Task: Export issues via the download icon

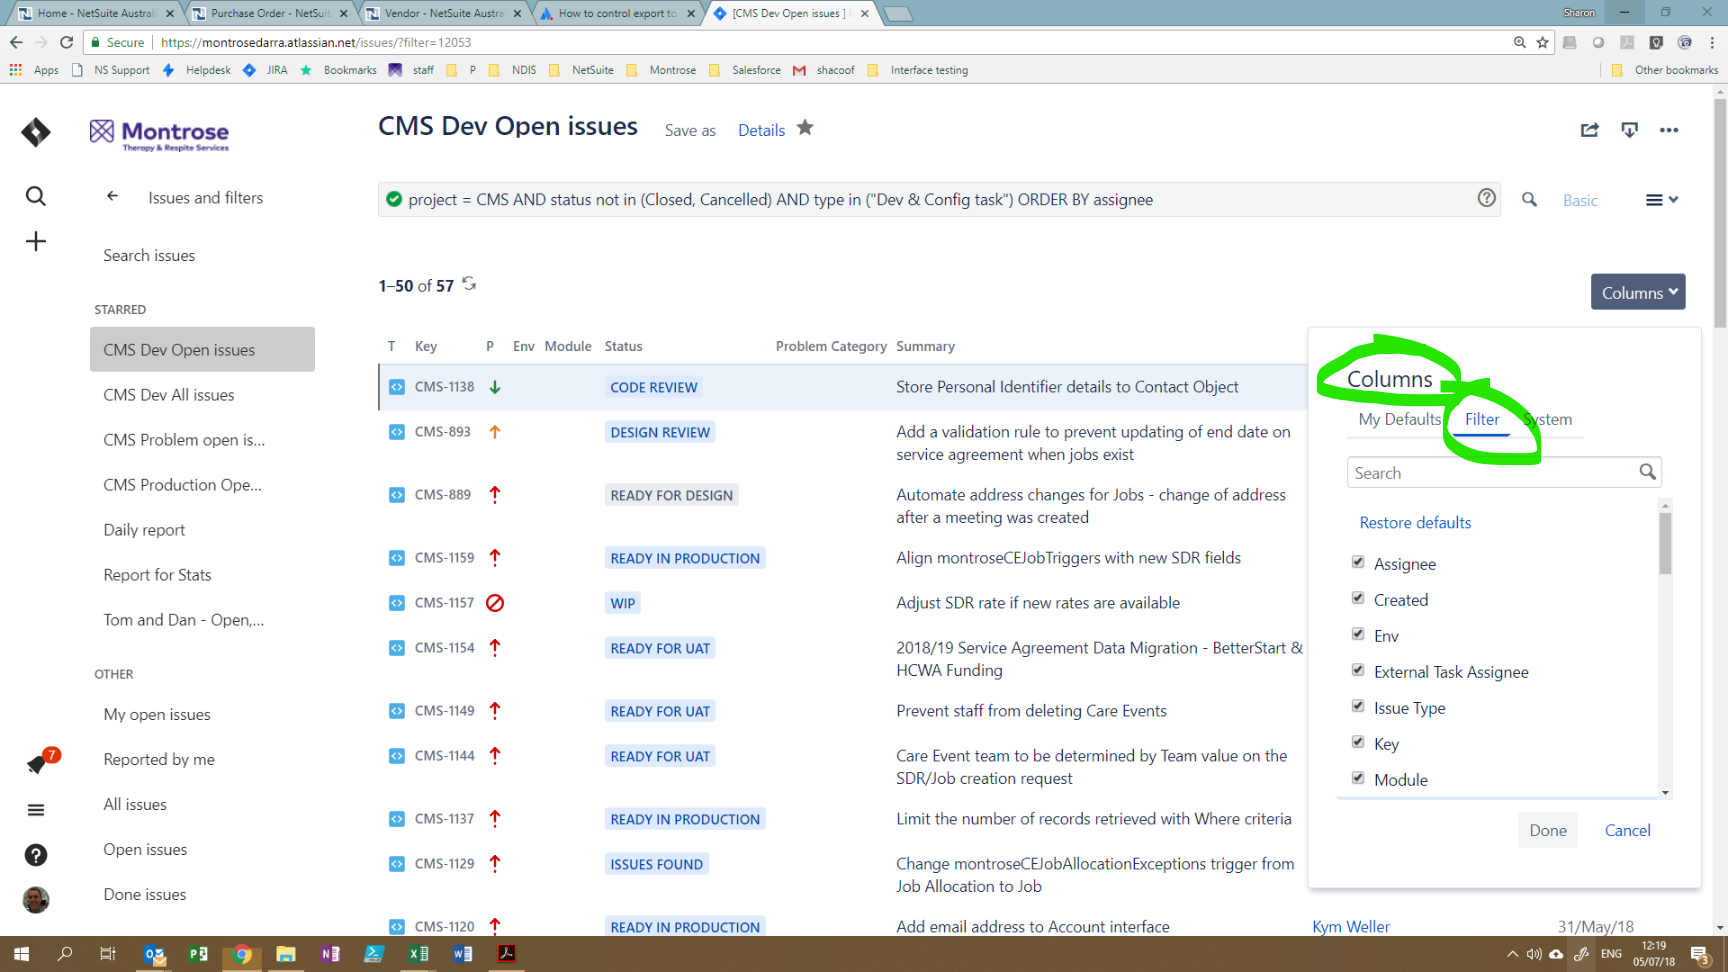Action: [x=1630, y=130]
